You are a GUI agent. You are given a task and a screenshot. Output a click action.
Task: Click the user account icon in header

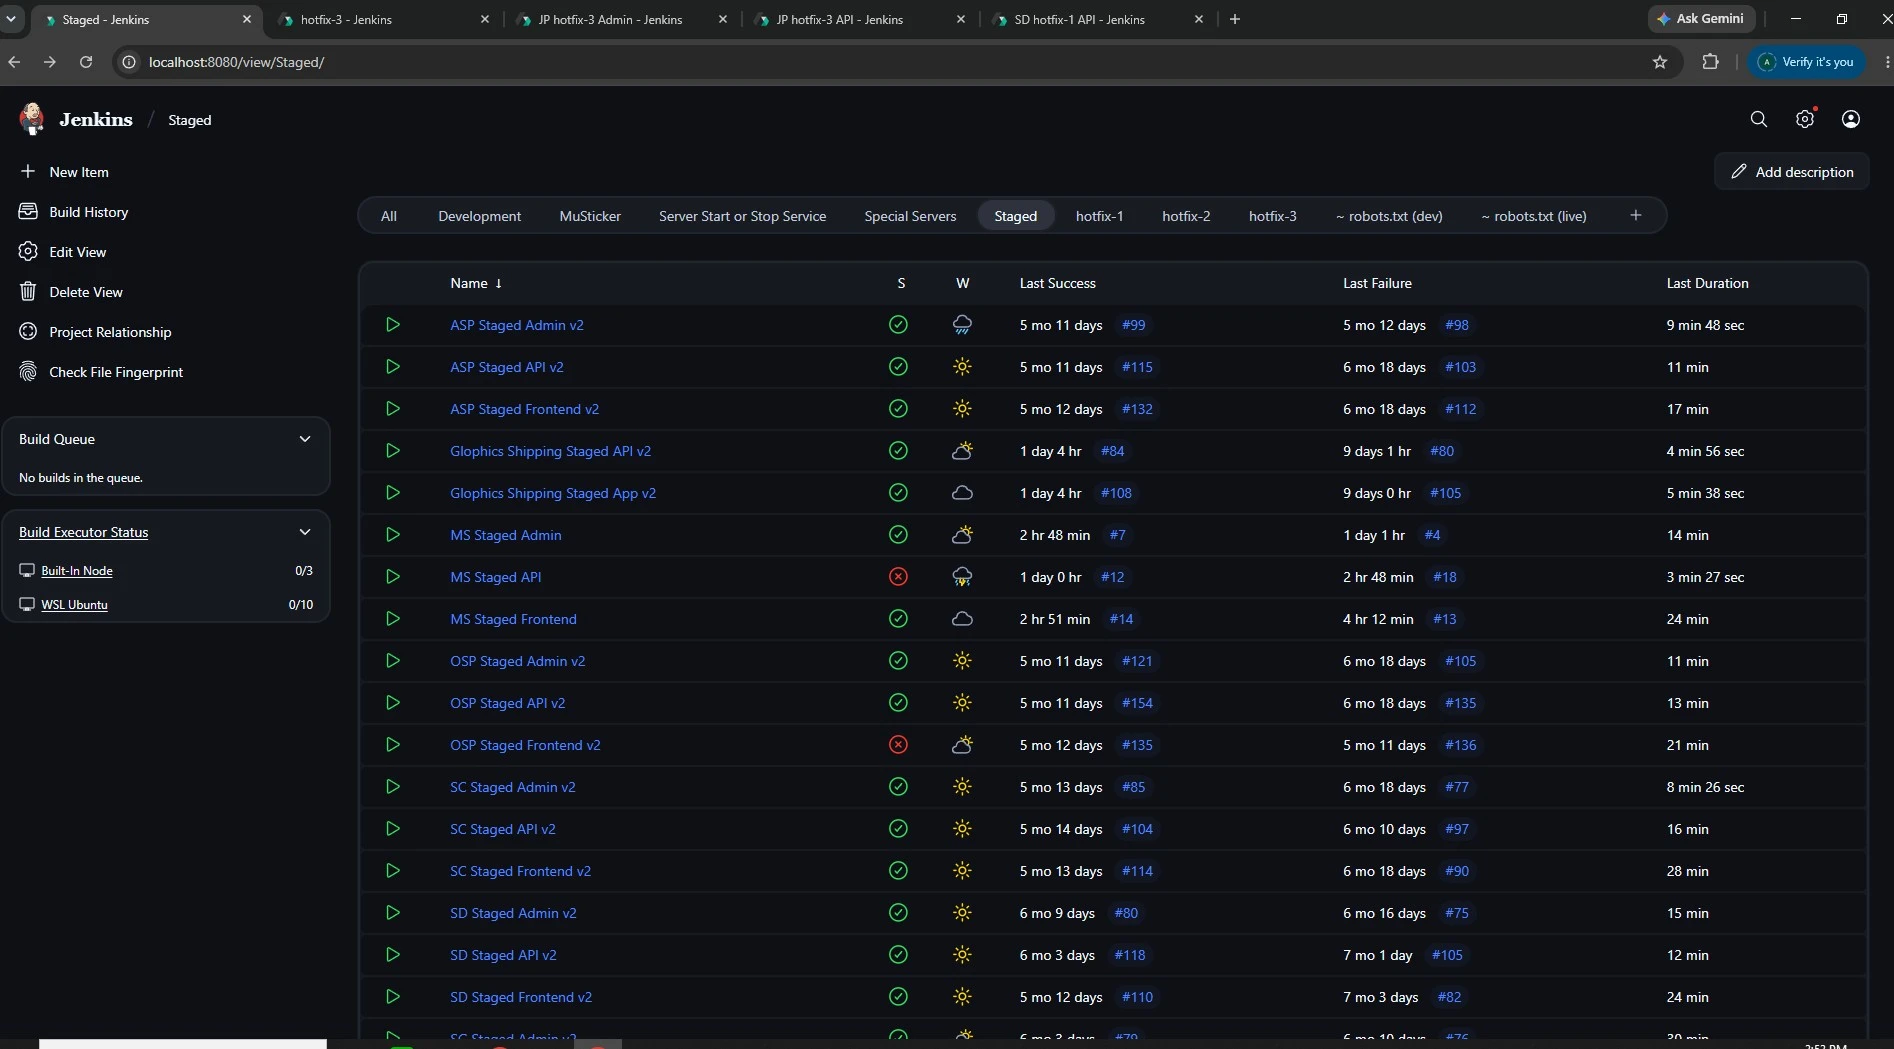click(x=1851, y=120)
